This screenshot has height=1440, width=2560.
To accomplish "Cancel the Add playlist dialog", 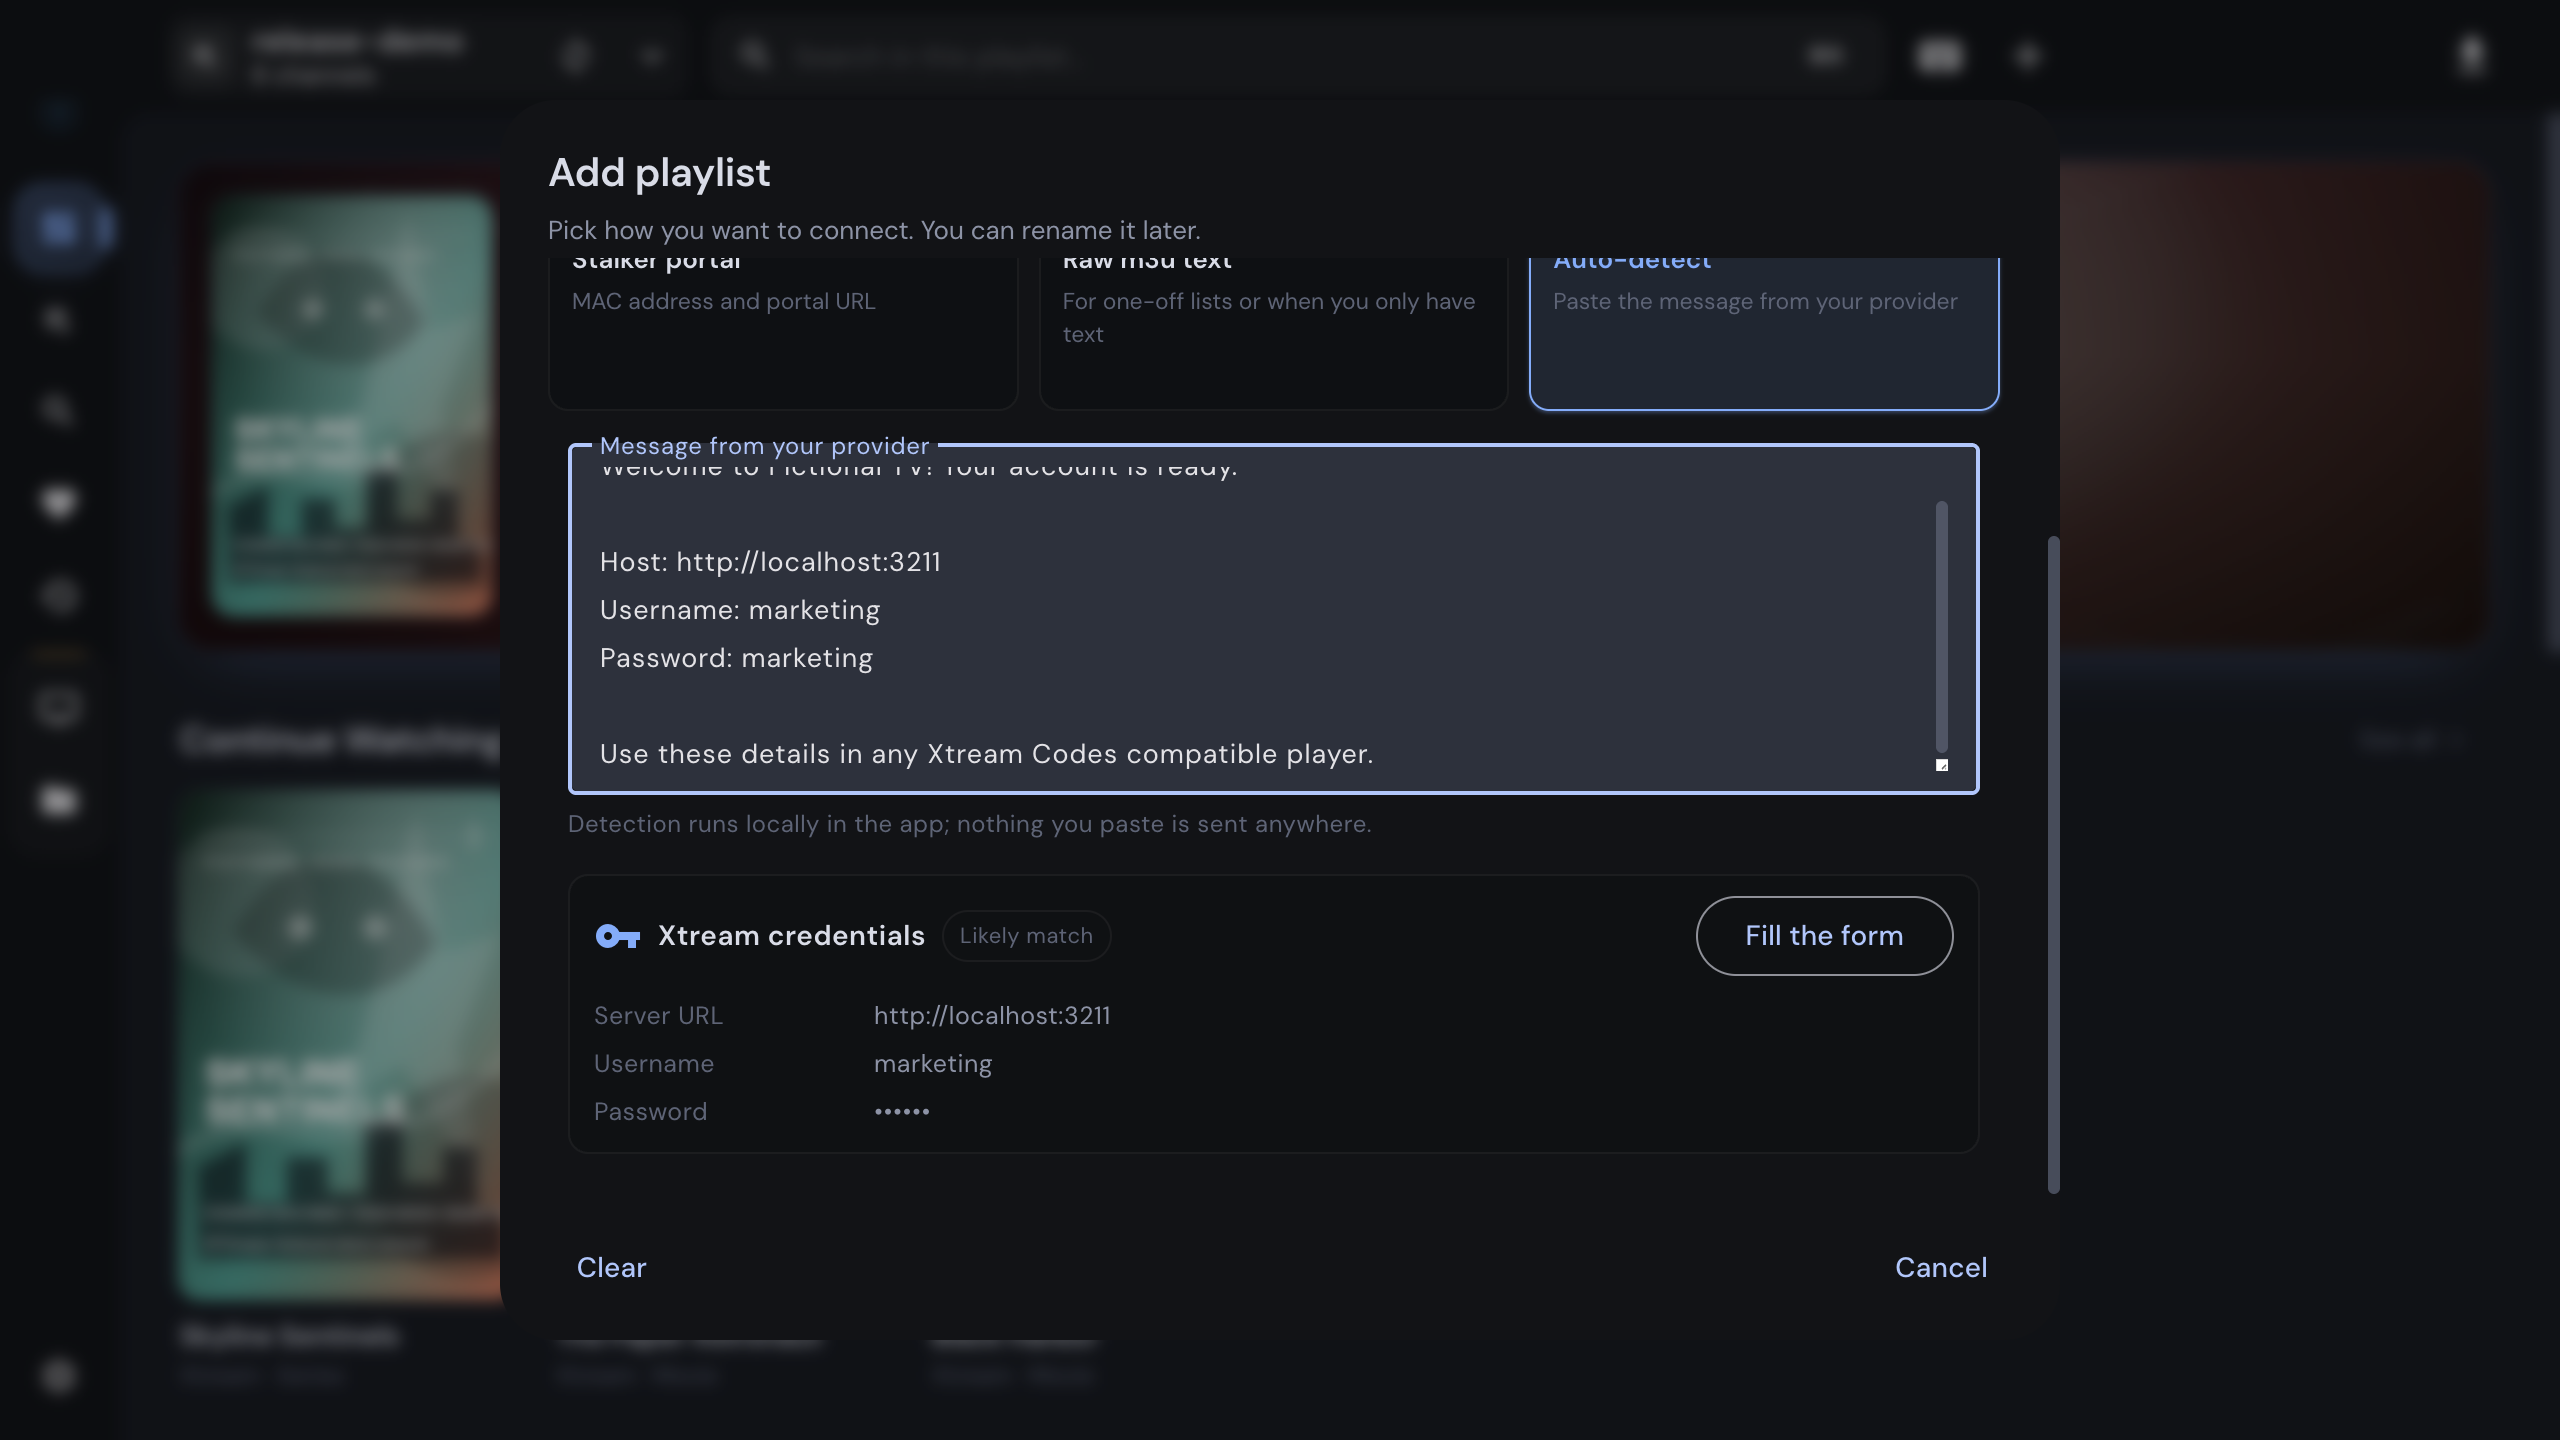I will pyautogui.click(x=1941, y=1268).
